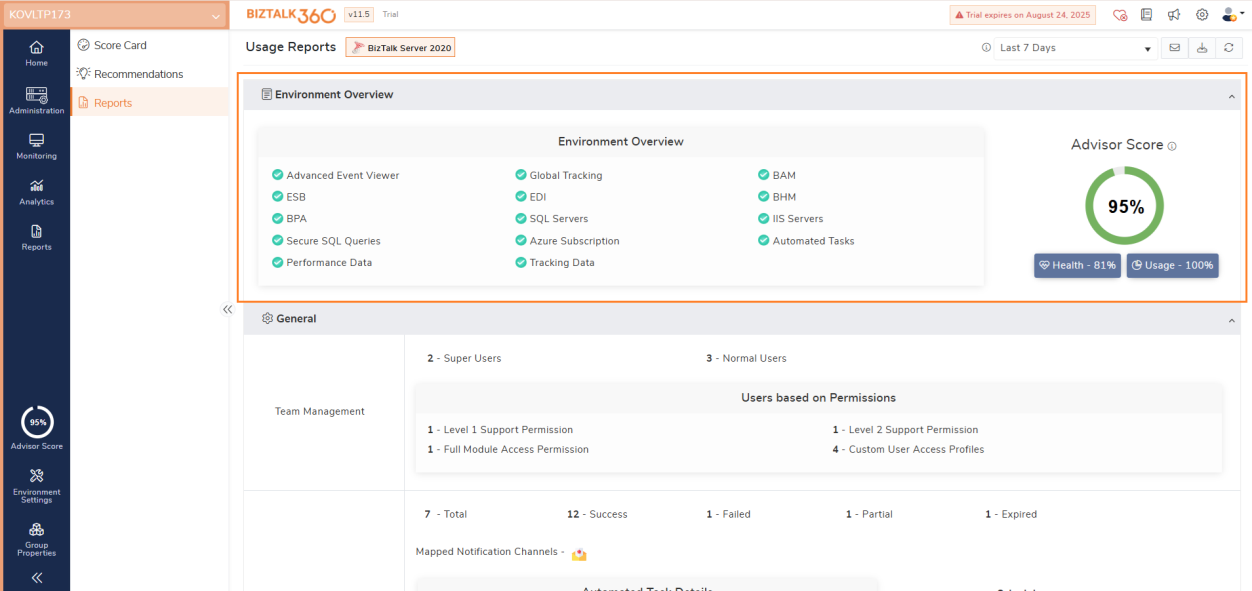Image resolution: width=1252 pixels, height=591 pixels.
Task: Open the settings gear icon
Action: tap(1202, 15)
